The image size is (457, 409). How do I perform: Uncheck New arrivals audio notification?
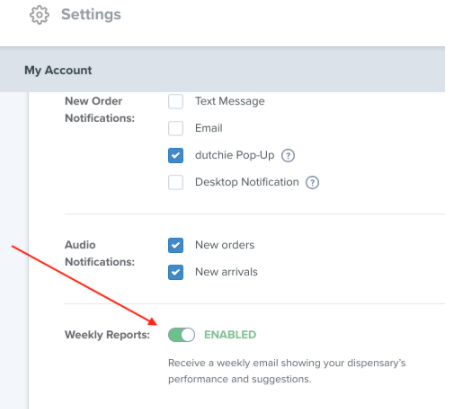coord(176,272)
